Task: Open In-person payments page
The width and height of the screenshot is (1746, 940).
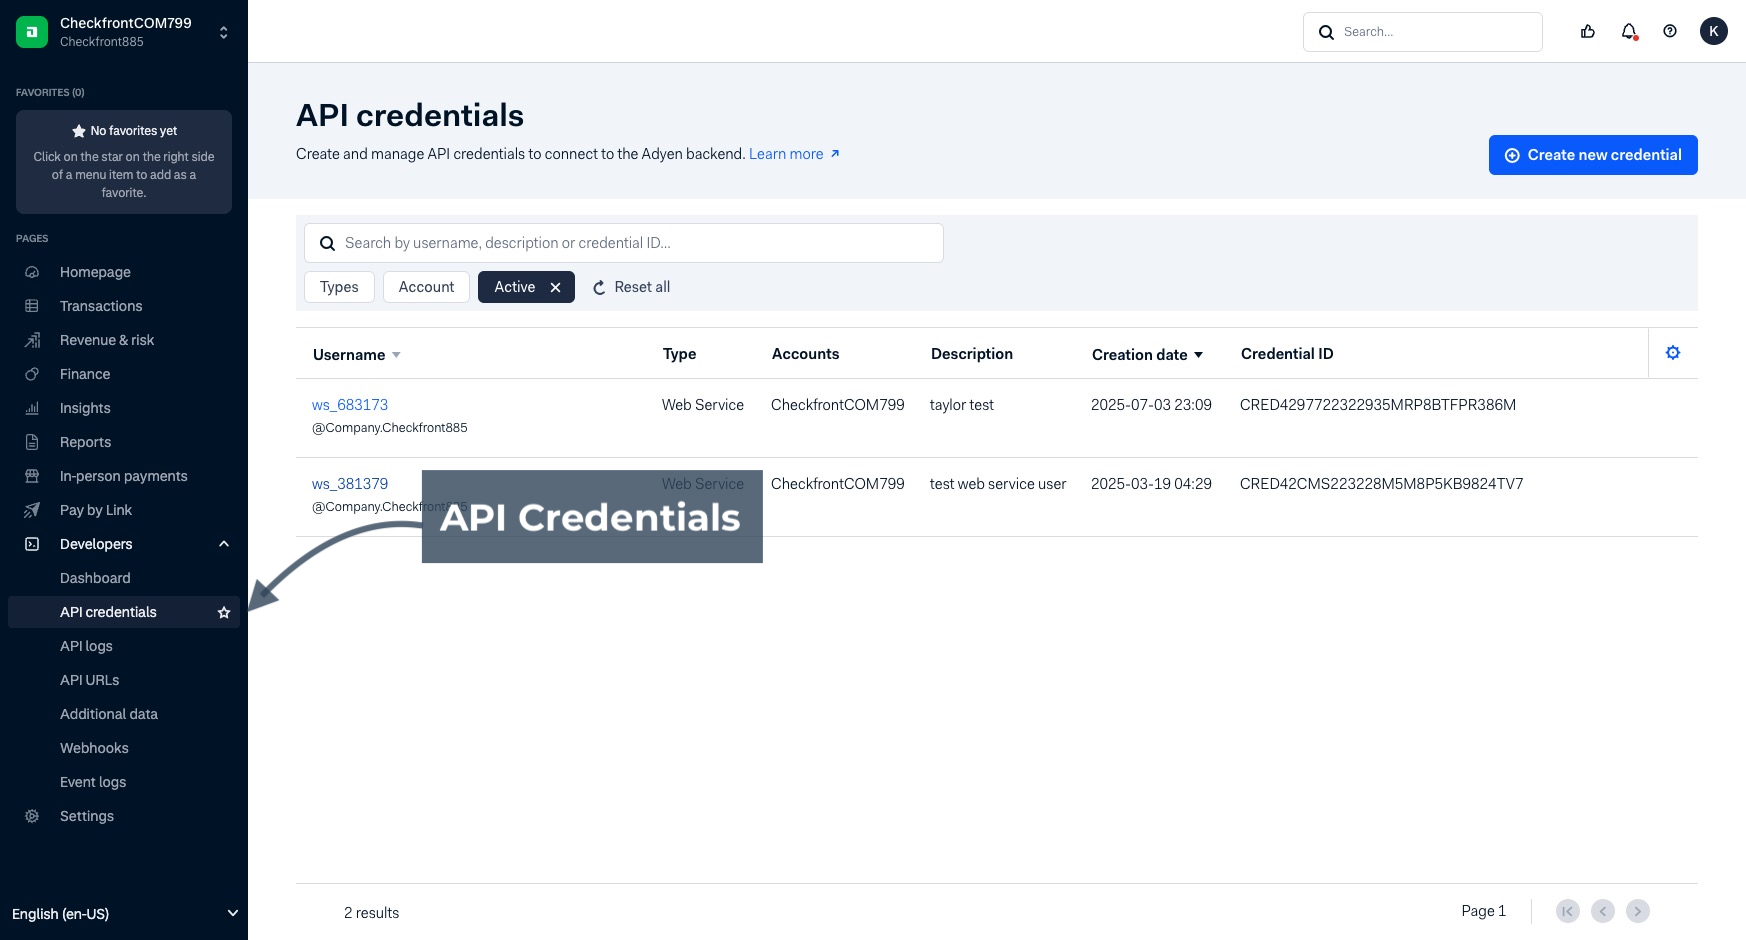Action: click(124, 476)
